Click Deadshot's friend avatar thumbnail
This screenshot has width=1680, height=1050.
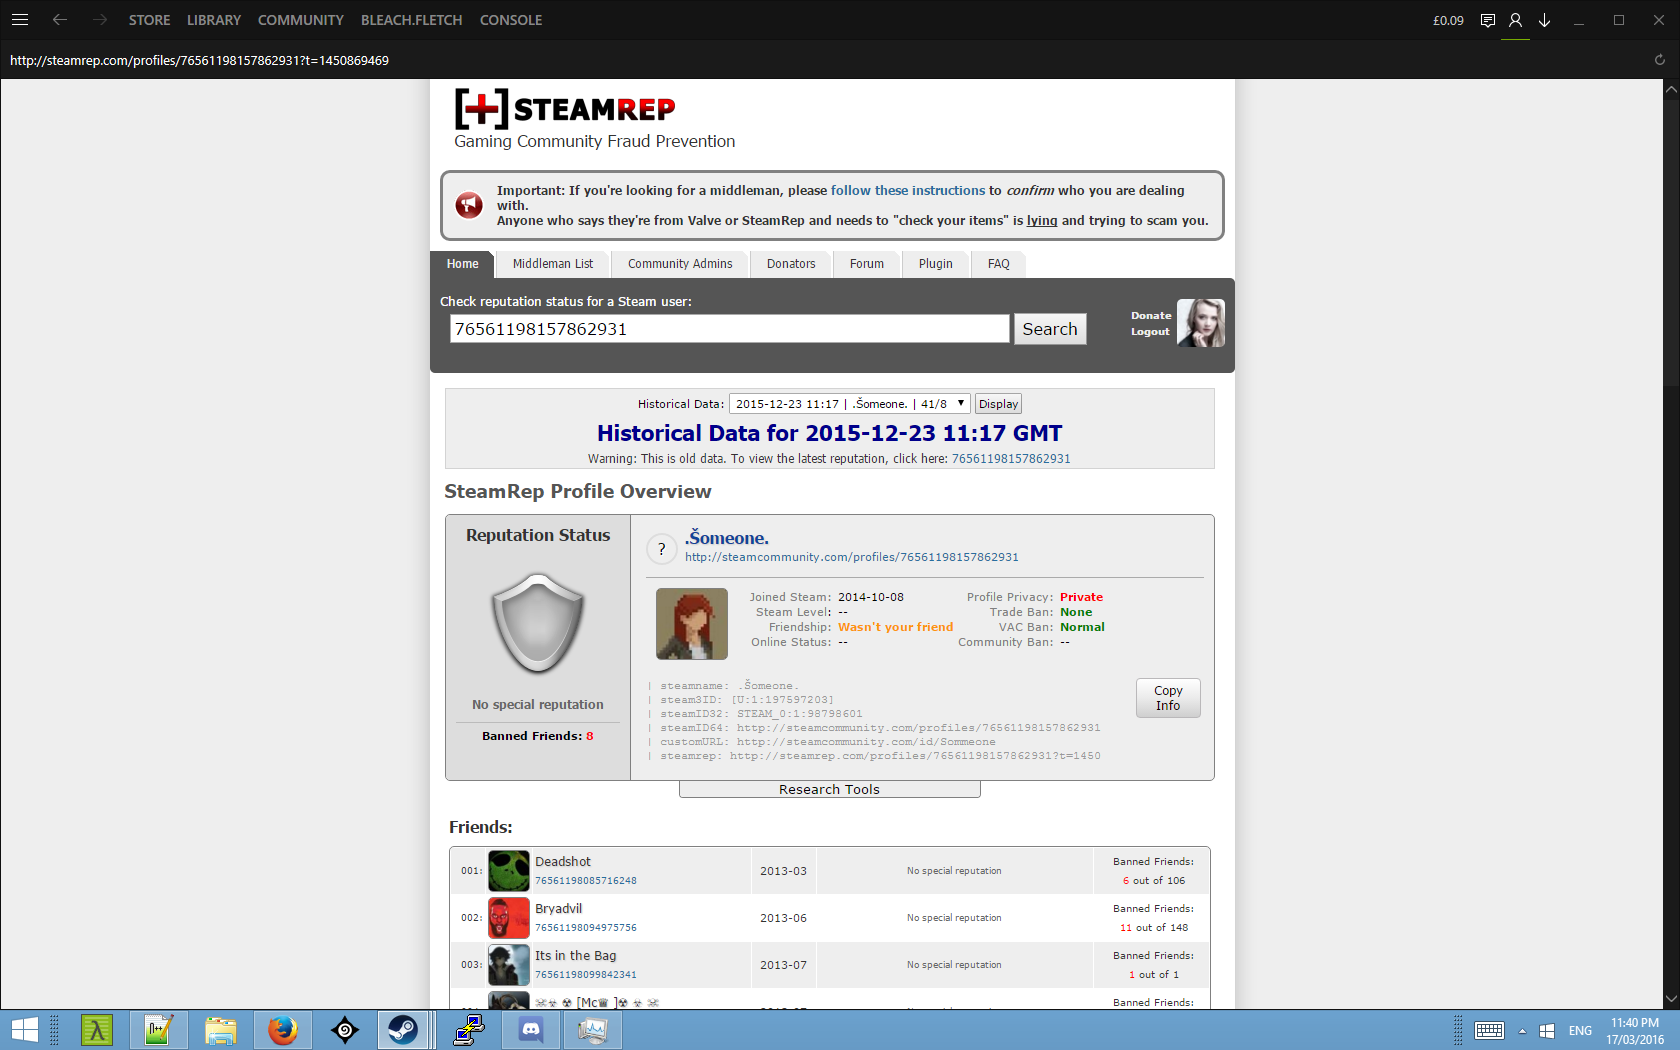[x=508, y=871]
